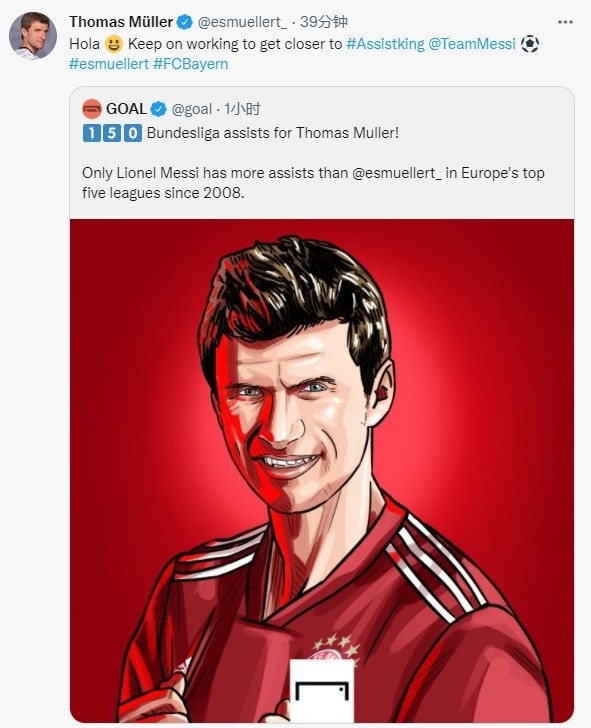Open the #Assistking hashtag
The height and width of the screenshot is (728, 591).
tap(385, 44)
